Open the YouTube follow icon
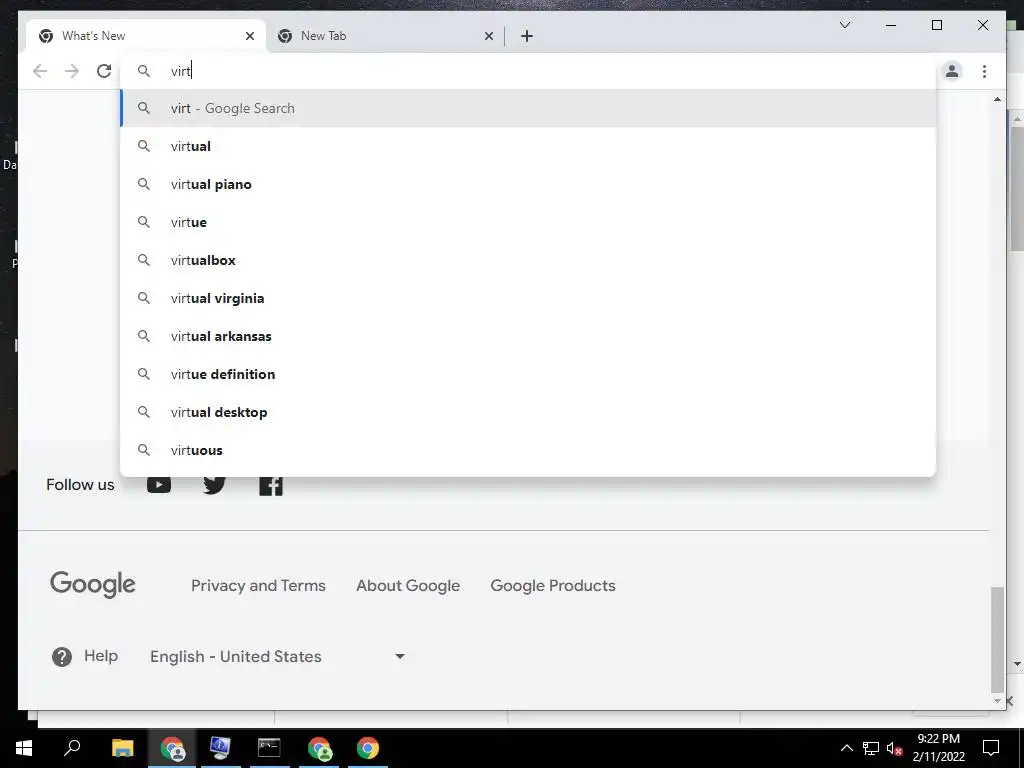Viewport: 1024px width, 768px height. pyautogui.click(x=159, y=485)
